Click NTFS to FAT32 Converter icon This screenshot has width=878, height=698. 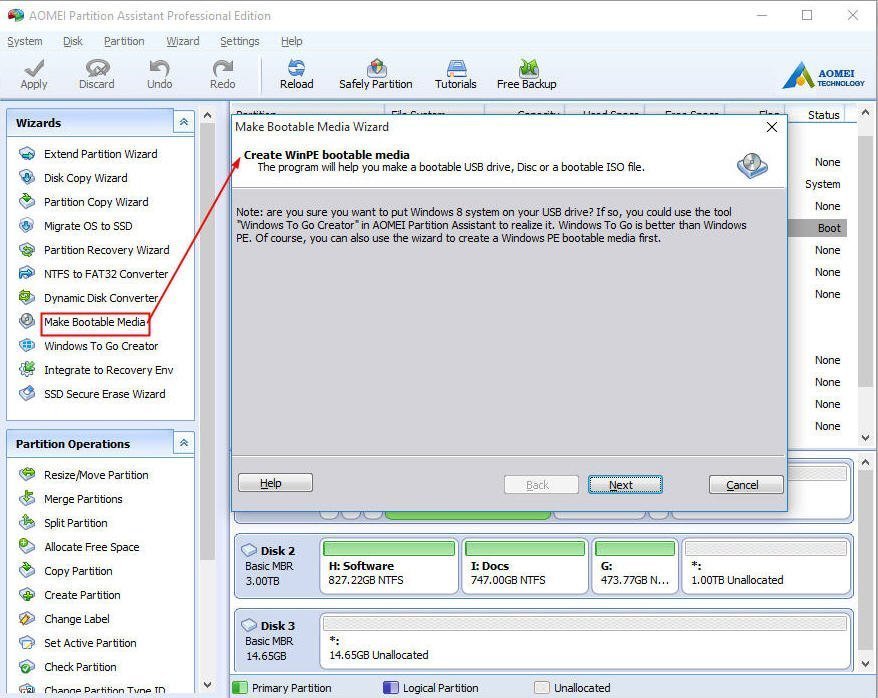pos(27,274)
